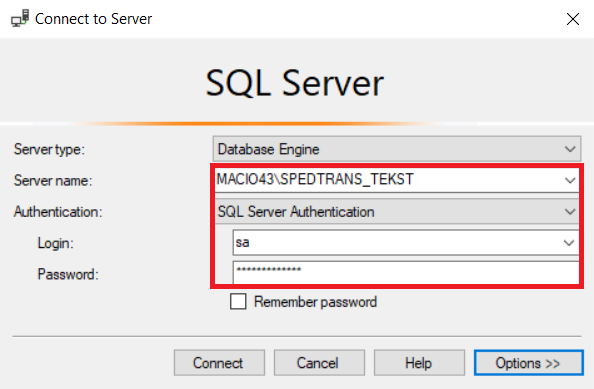594x389 pixels.
Task: Open the Server type dropdown arrow
Action: coord(570,149)
